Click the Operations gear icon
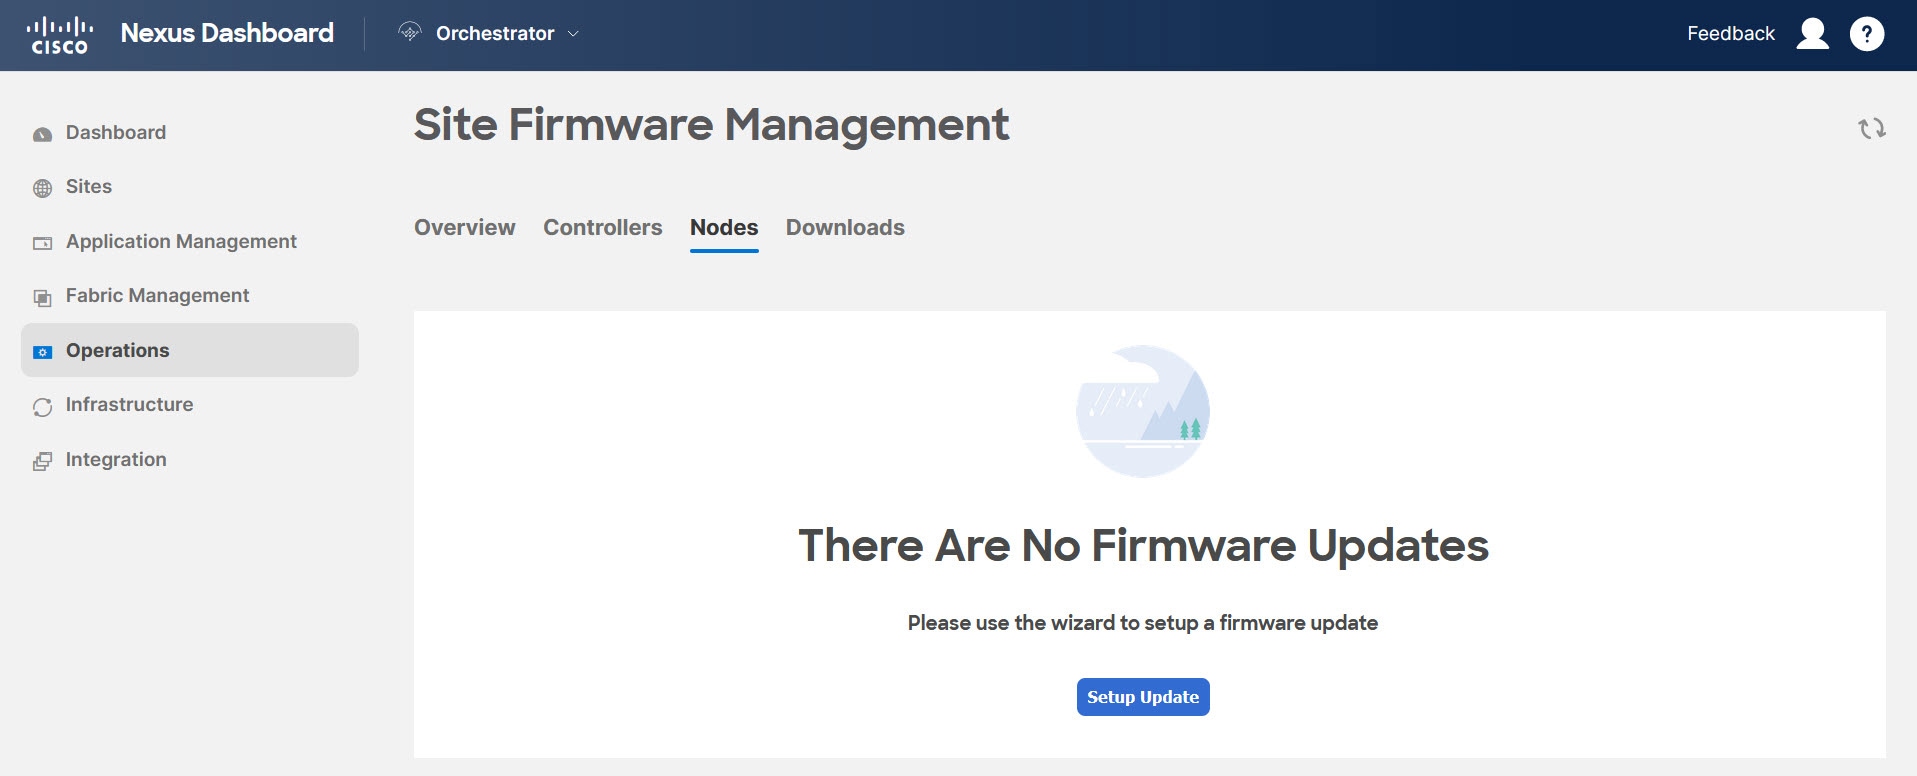The image size is (1917, 776). [x=42, y=352]
